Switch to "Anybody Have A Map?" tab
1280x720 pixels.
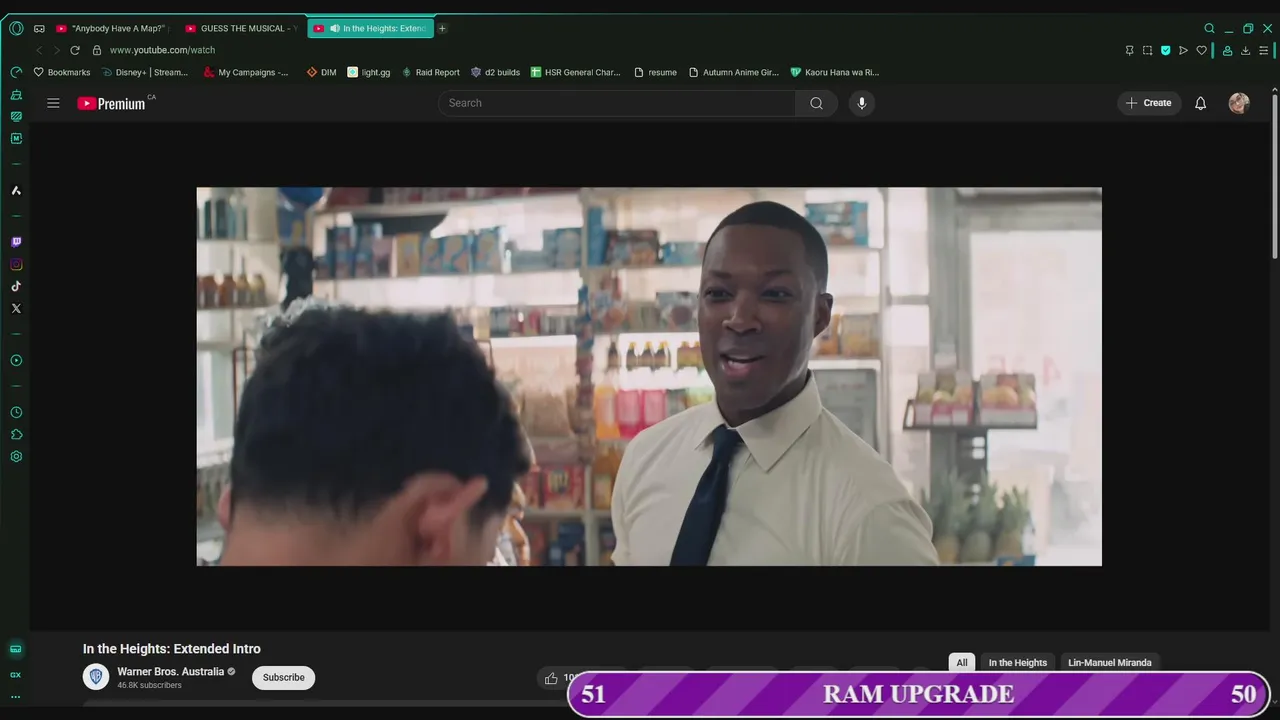(112, 28)
